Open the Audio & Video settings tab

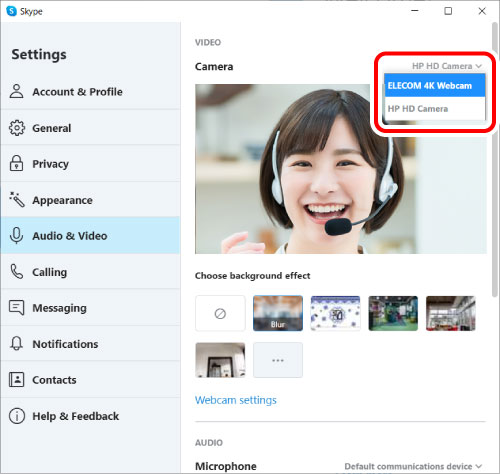[90, 235]
